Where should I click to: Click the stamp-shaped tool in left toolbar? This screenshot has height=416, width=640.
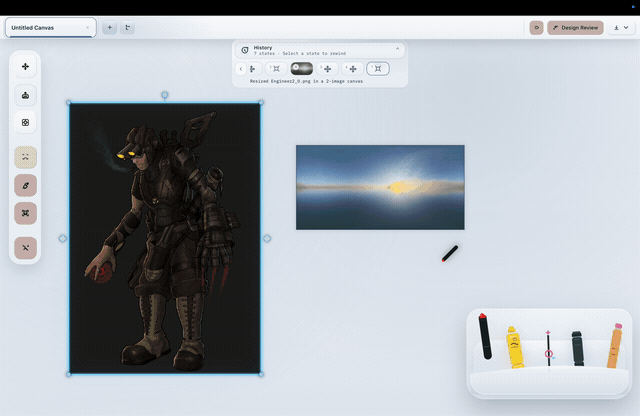[x=25, y=96]
